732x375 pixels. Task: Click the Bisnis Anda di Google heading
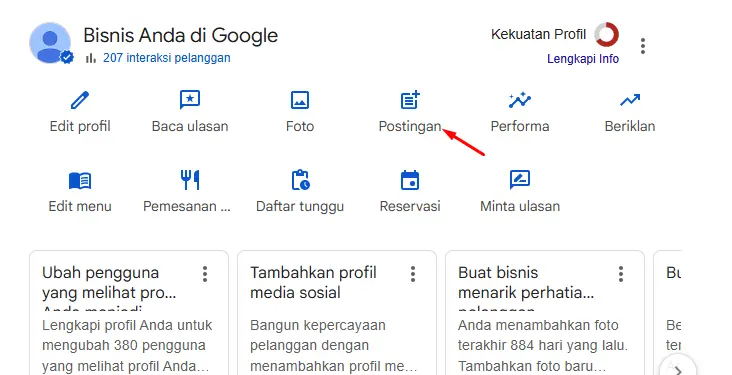pyautogui.click(x=181, y=35)
